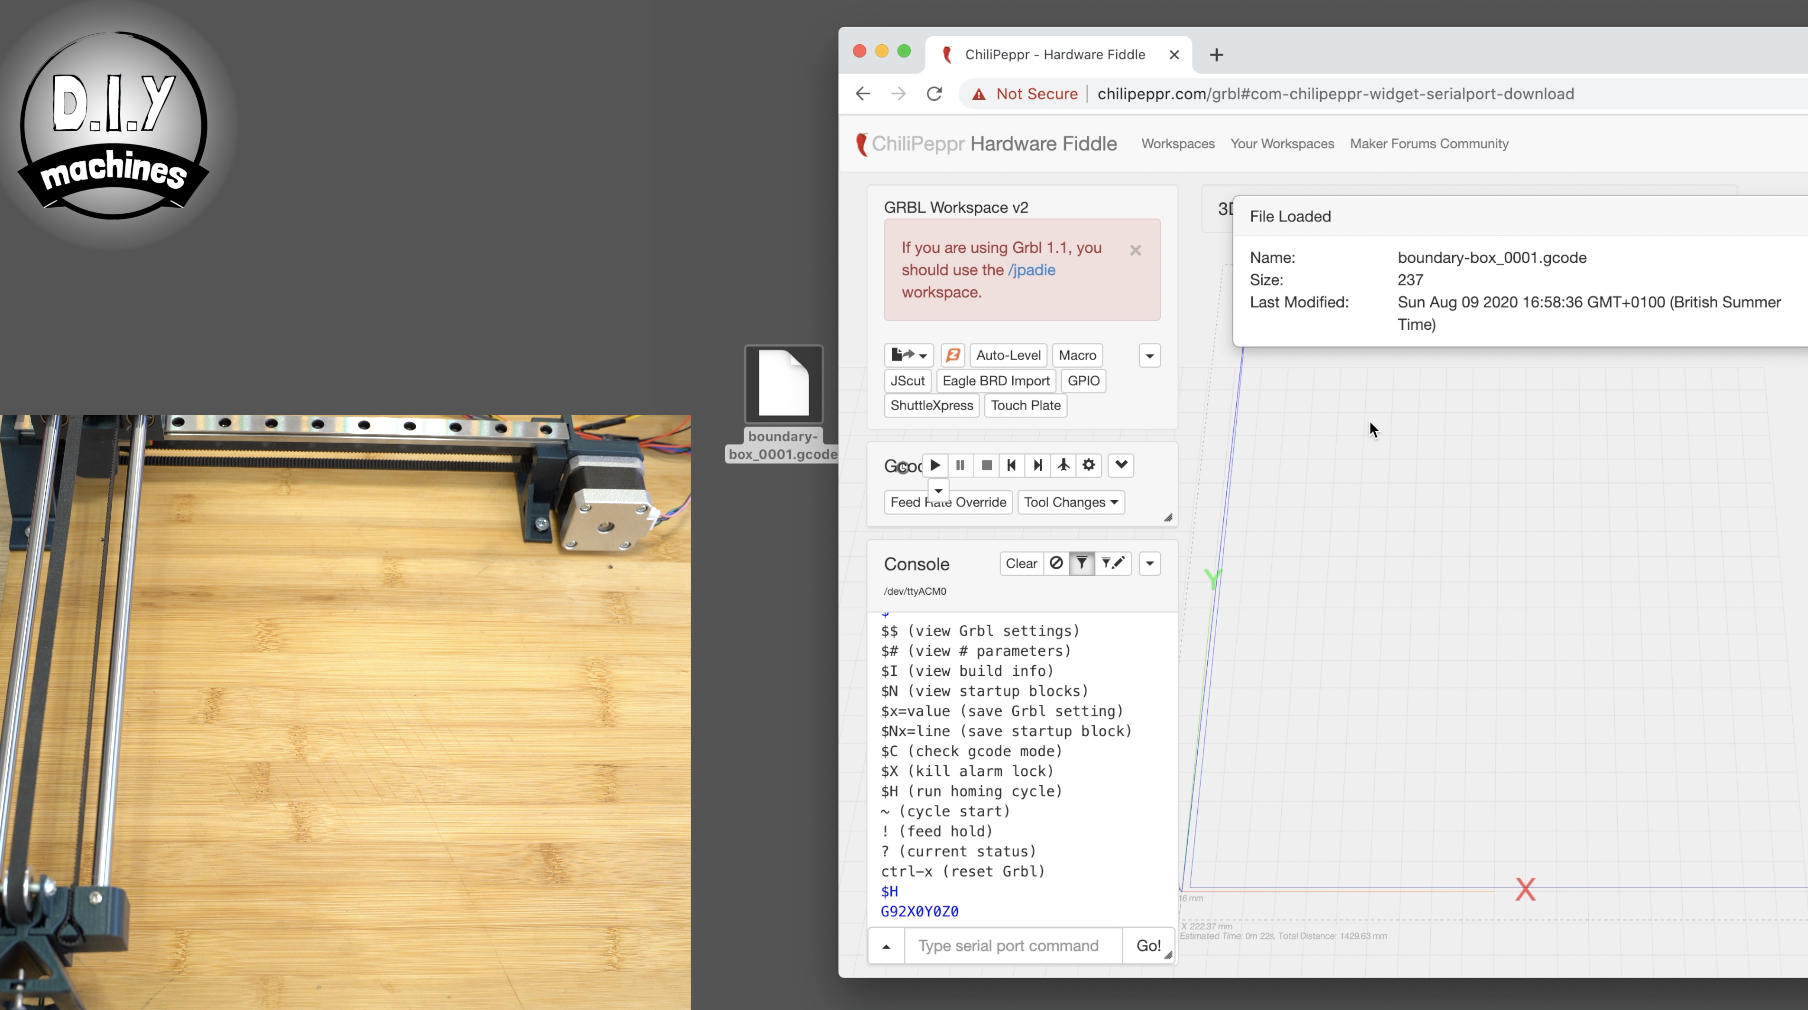1808x1010 pixels.
Task: Click X axis label in 3D viewer
Action: 1525,890
